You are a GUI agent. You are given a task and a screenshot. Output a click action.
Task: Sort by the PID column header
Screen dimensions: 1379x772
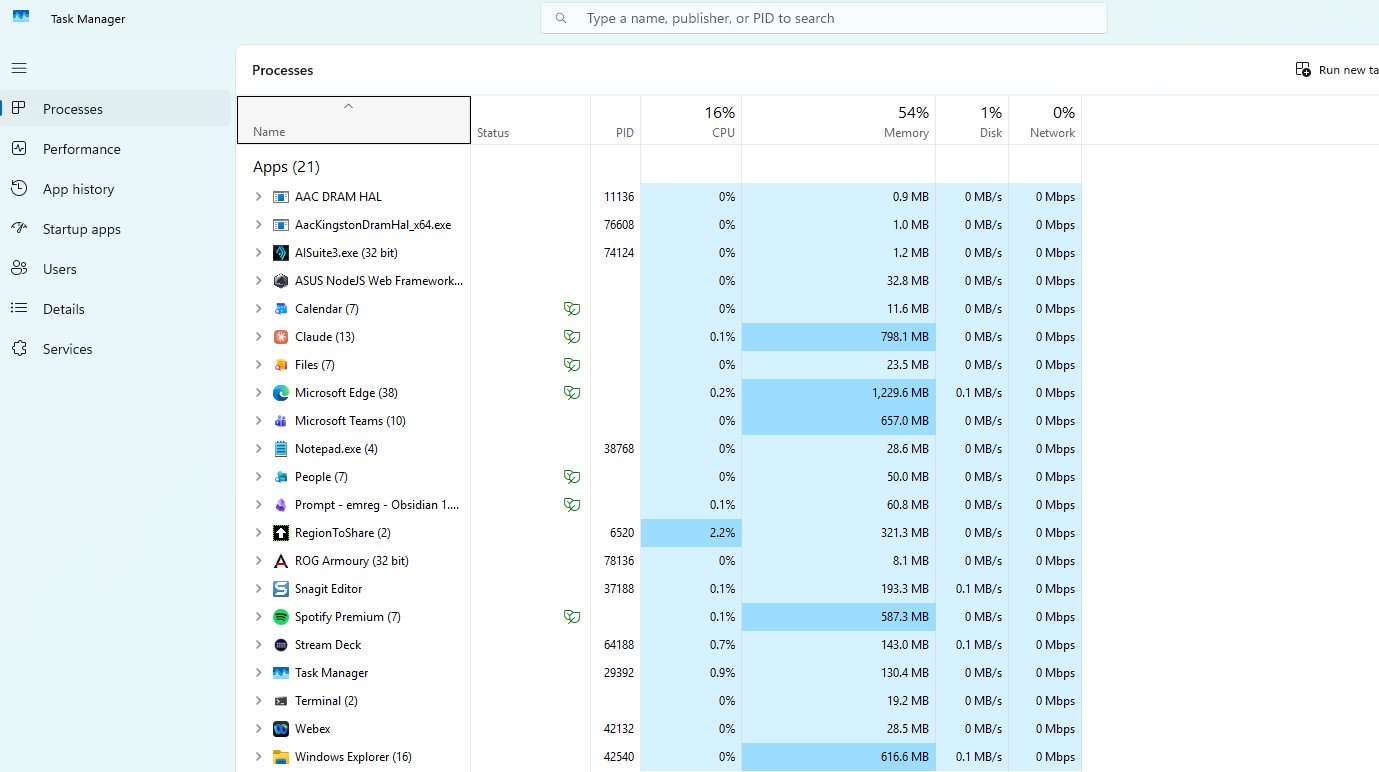615,120
